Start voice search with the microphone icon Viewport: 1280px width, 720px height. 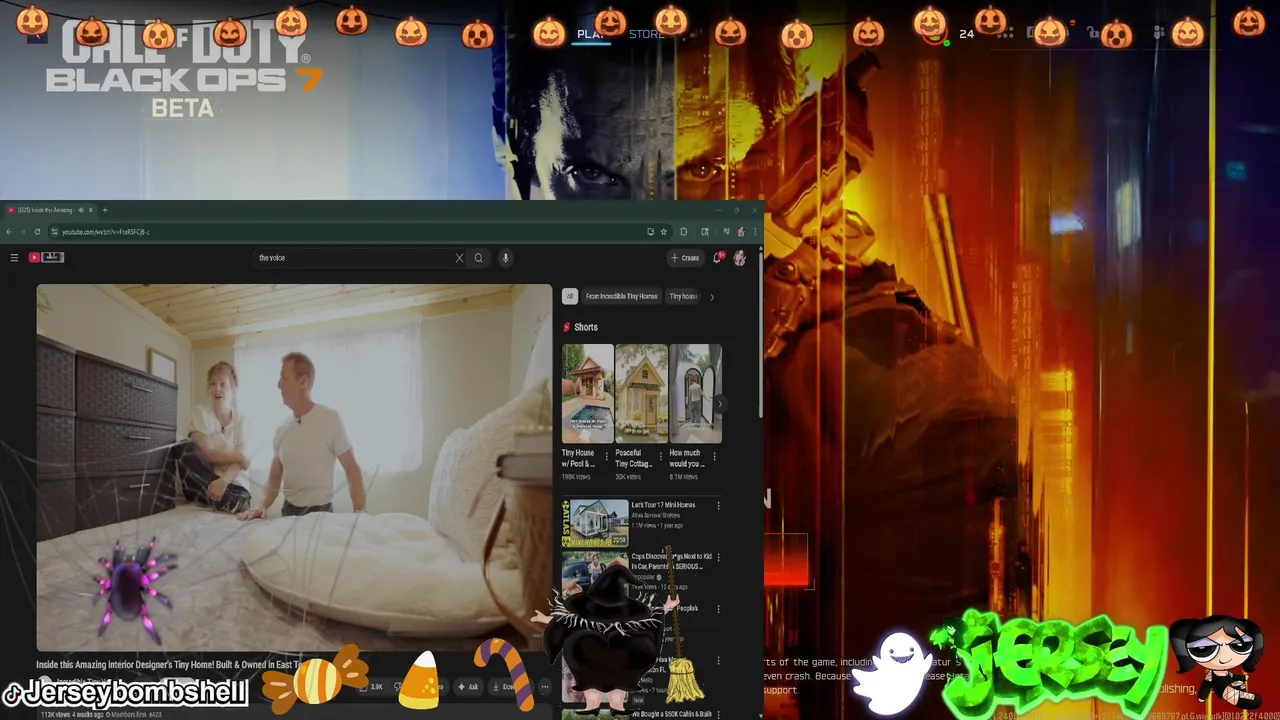click(505, 258)
